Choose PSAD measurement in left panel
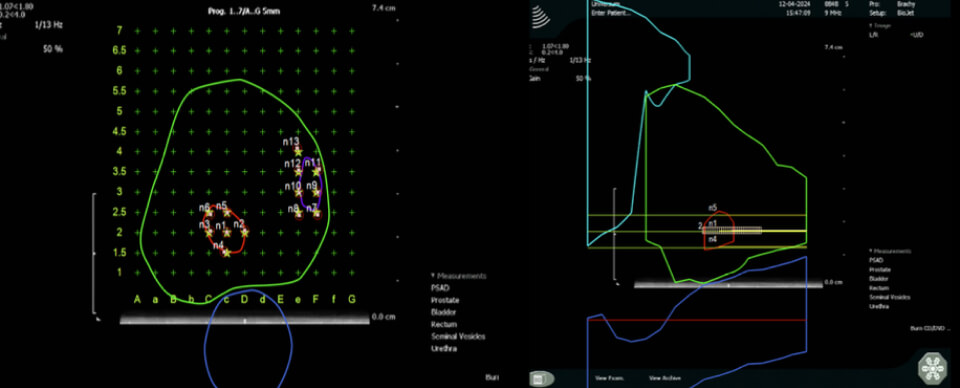The width and height of the screenshot is (960, 388). (440, 288)
